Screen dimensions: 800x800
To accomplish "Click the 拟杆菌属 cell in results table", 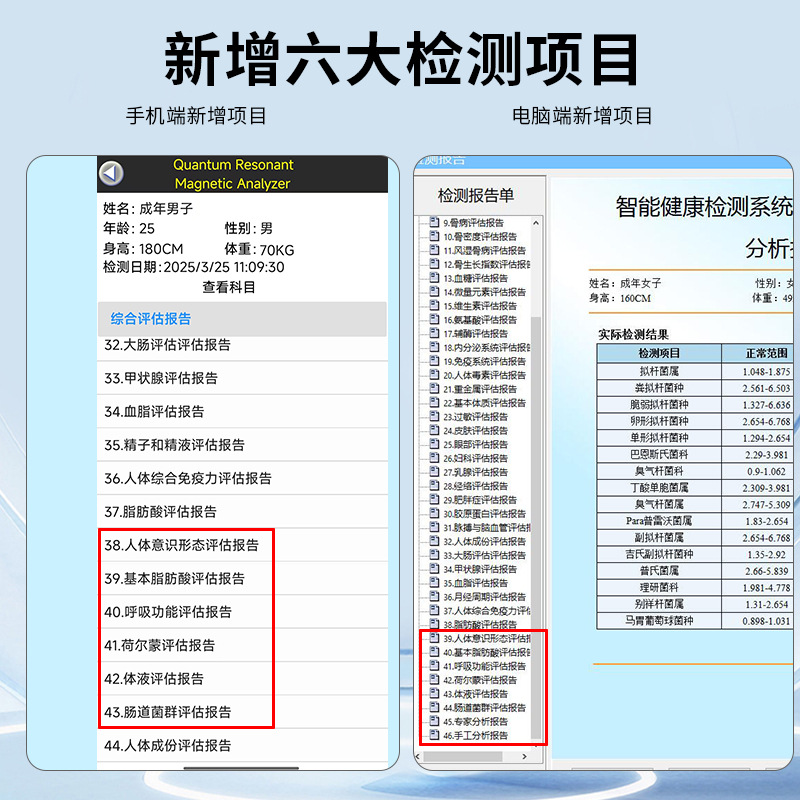I will click(x=659, y=371).
